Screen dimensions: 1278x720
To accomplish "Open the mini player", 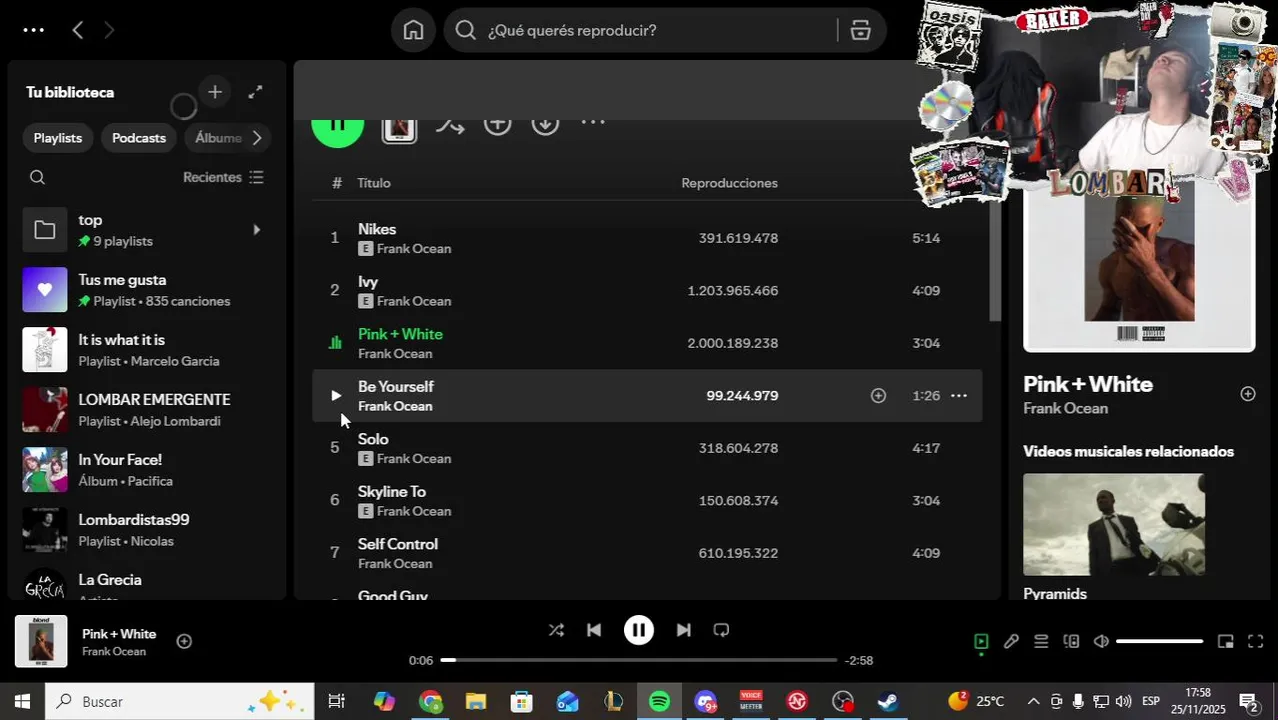I will [x=1226, y=642].
